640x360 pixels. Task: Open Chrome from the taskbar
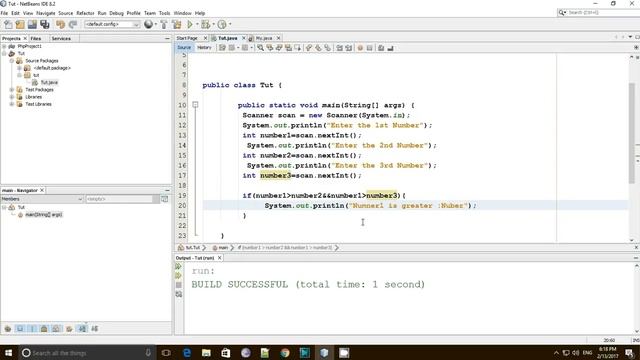285,353
